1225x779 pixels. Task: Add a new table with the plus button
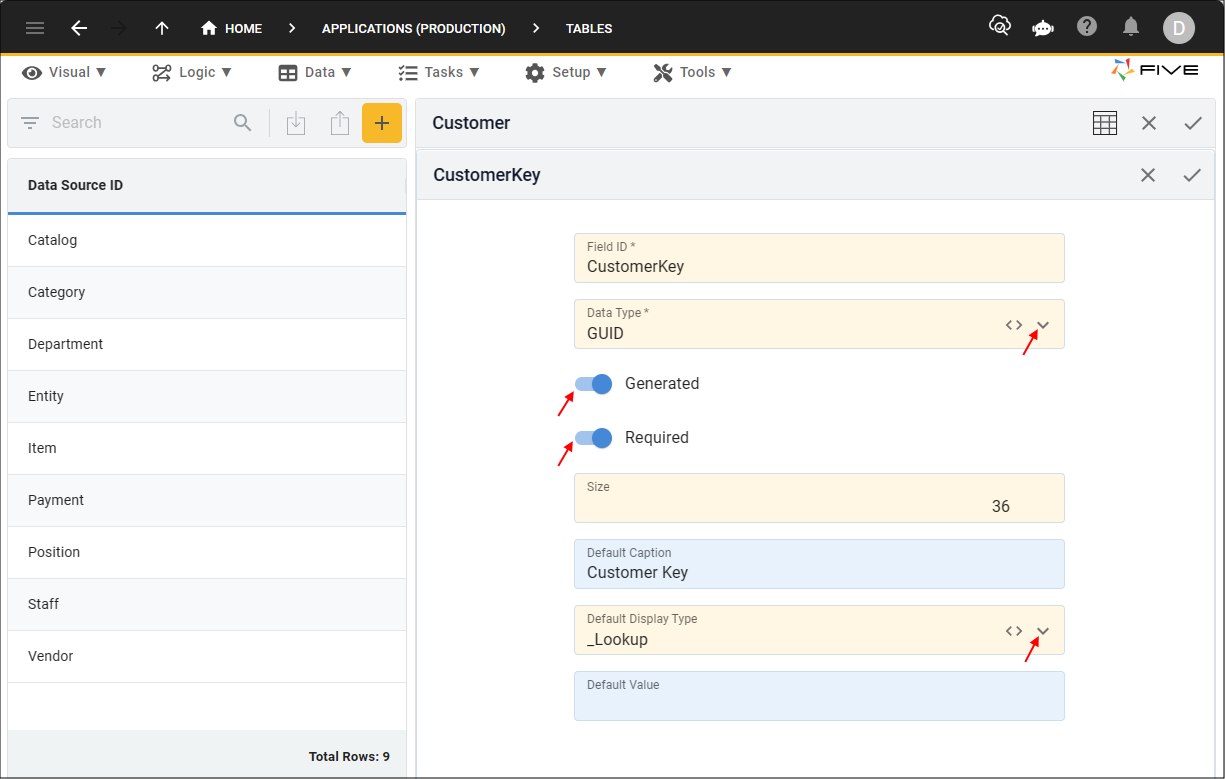pos(382,123)
